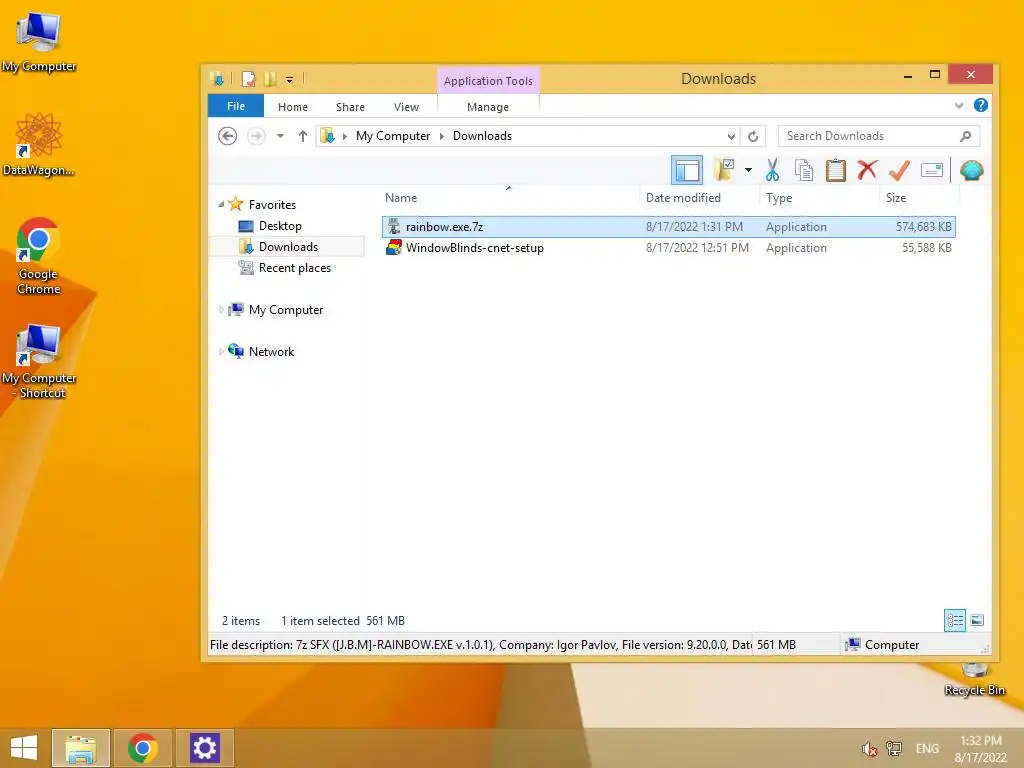Click the teal shell icon in toolbar

[x=972, y=170]
